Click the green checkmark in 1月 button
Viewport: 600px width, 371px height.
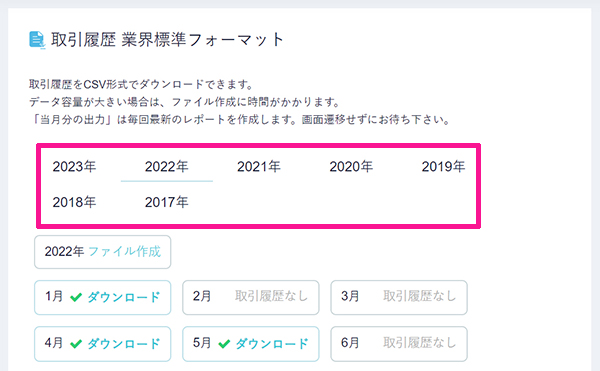pyautogui.click(x=76, y=297)
